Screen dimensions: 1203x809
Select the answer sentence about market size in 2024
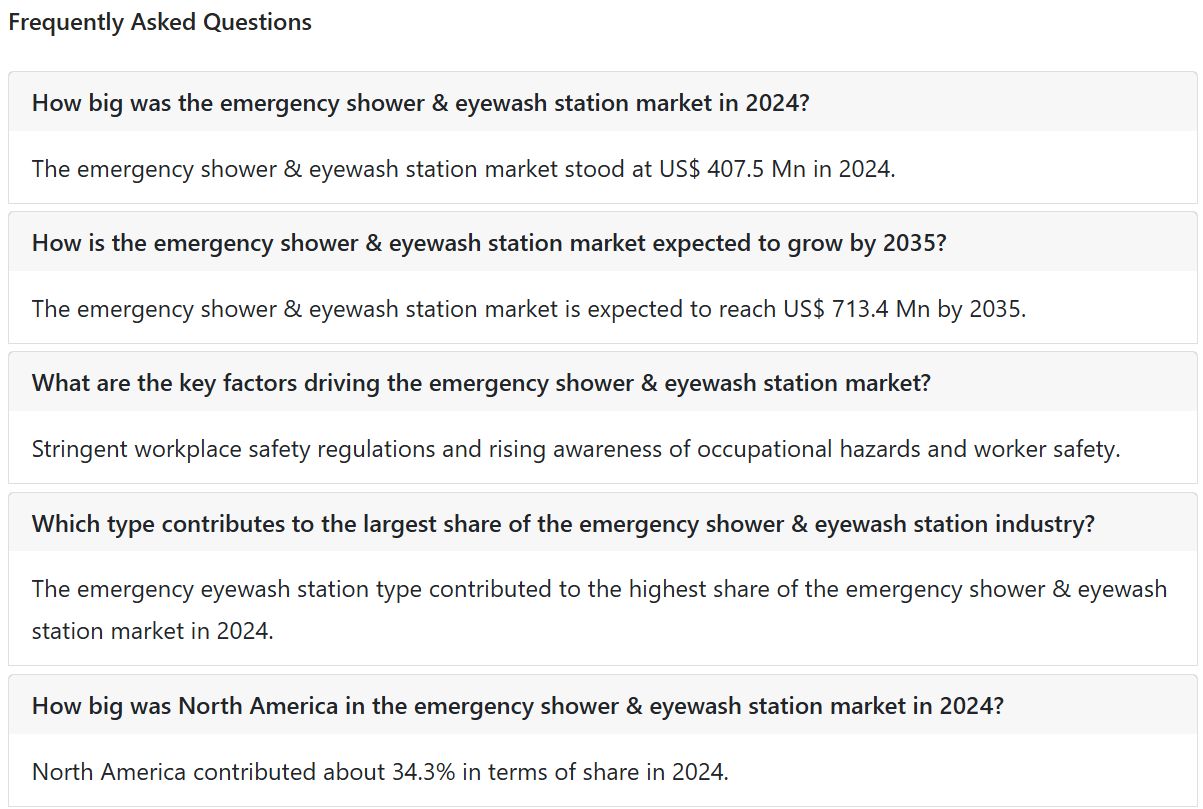coord(463,168)
